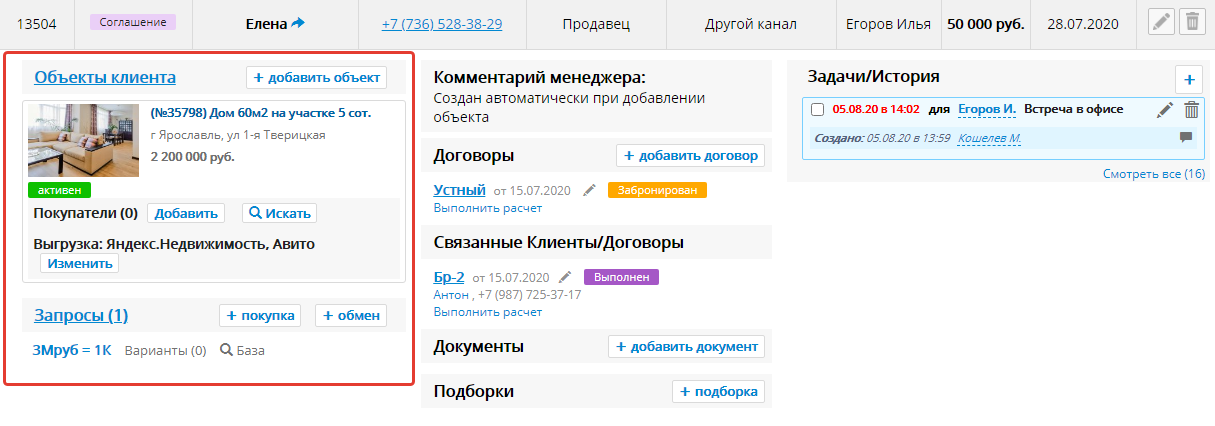Image resolution: width=1215 pixels, height=426 pixels.
Task: Edit the Встреча в офисе task
Action: (1165, 110)
